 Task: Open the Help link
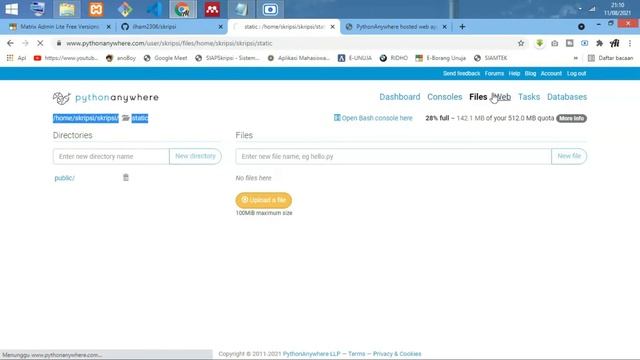tap(514, 73)
